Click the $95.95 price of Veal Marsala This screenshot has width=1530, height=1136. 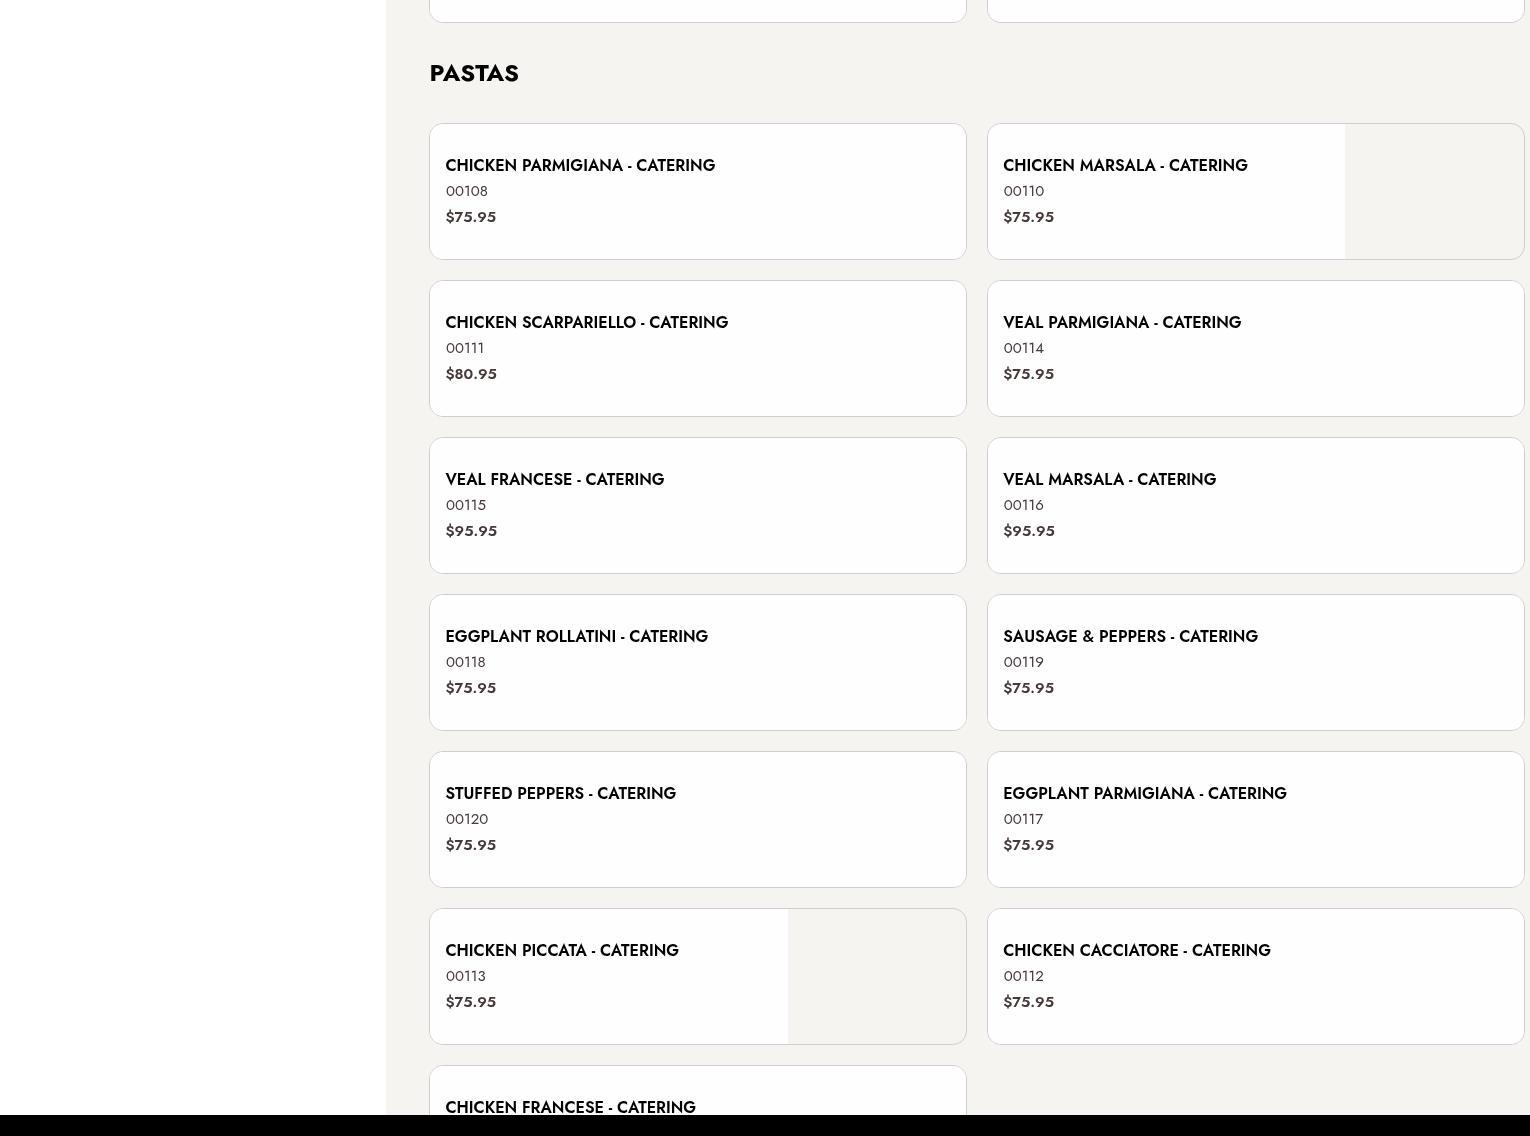point(1029,531)
